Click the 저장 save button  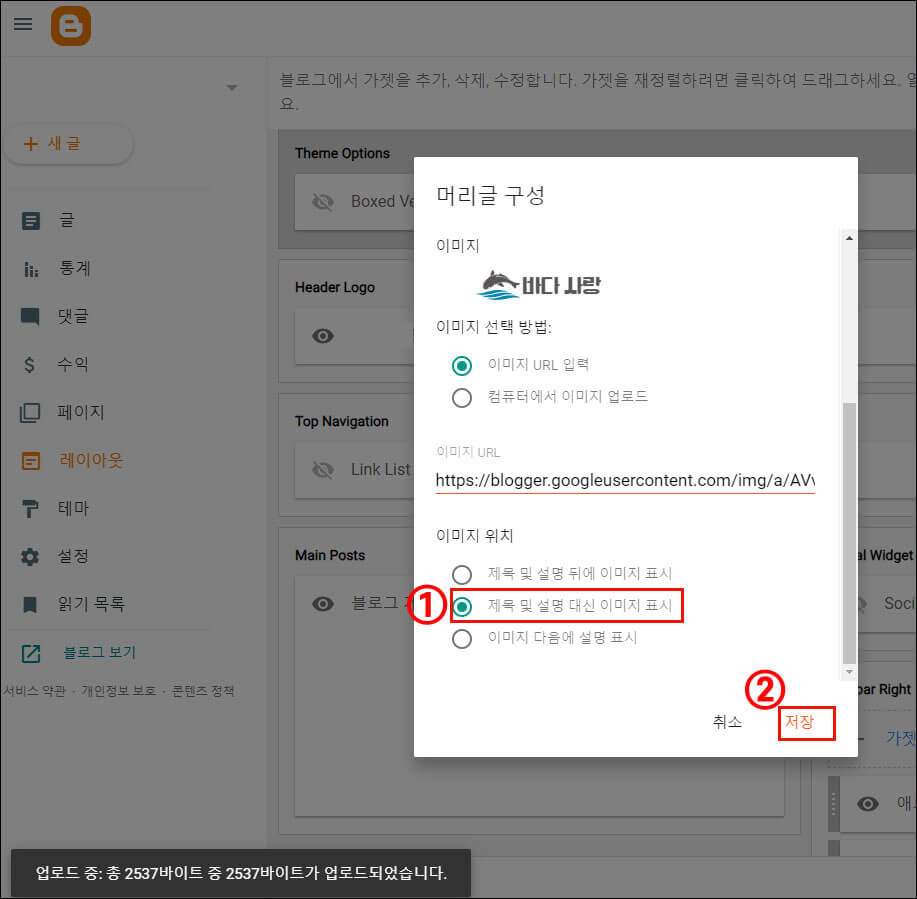point(799,722)
